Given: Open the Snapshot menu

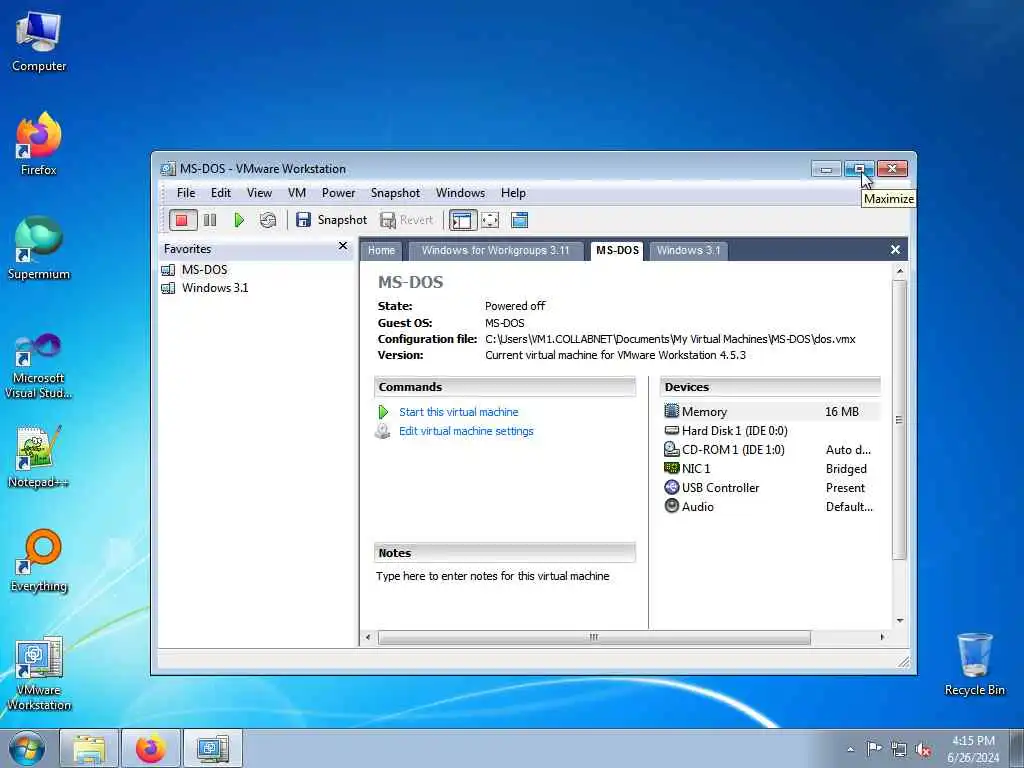Looking at the screenshot, I should tap(395, 193).
